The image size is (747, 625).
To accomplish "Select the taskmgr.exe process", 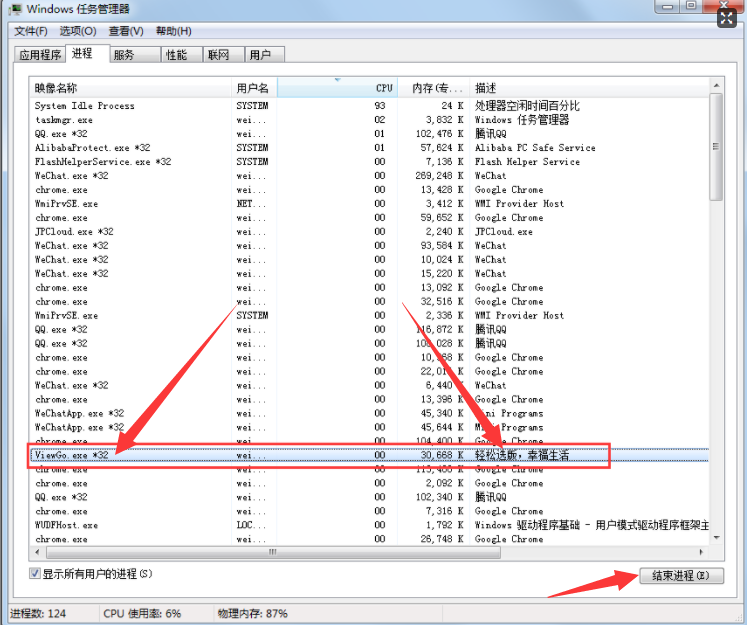I will click(369, 120).
